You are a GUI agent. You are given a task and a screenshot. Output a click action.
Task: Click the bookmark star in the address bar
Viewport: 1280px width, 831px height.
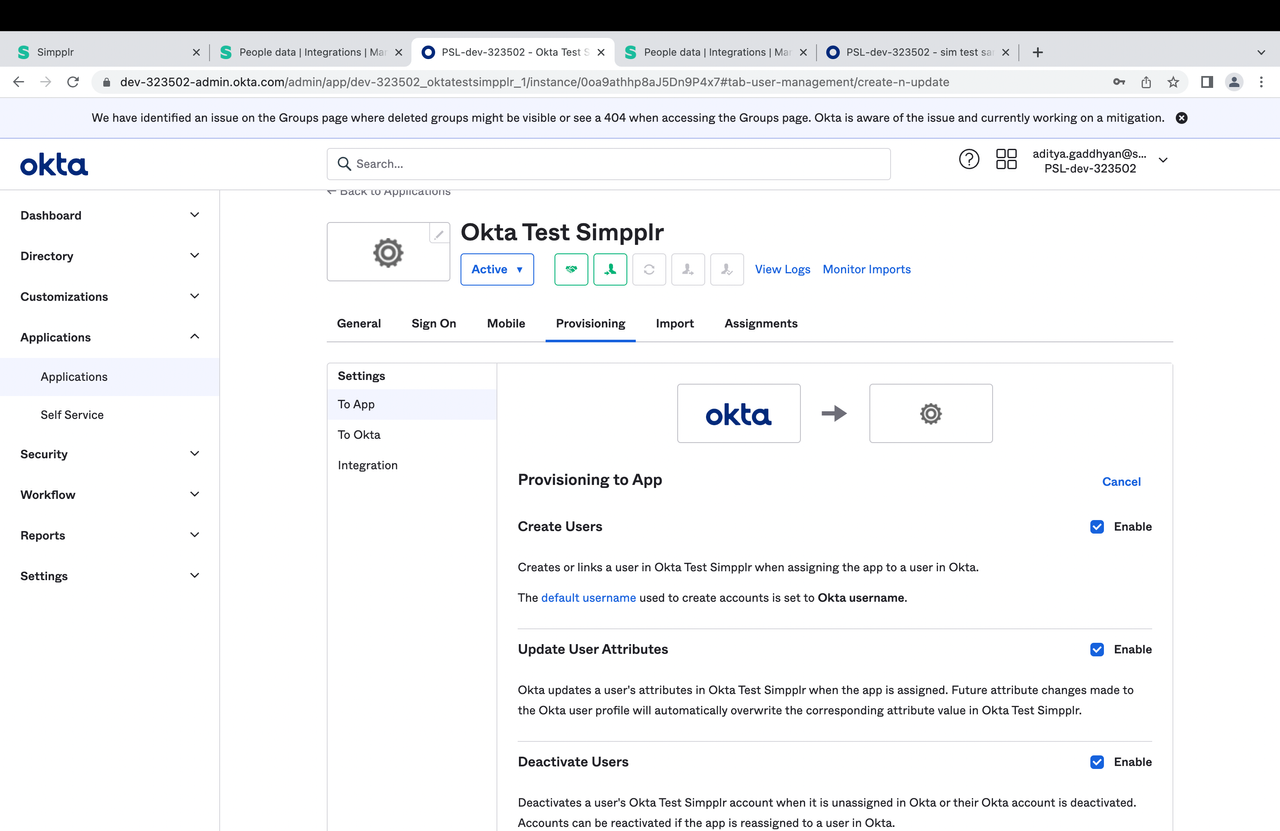[x=1172, y=82]
